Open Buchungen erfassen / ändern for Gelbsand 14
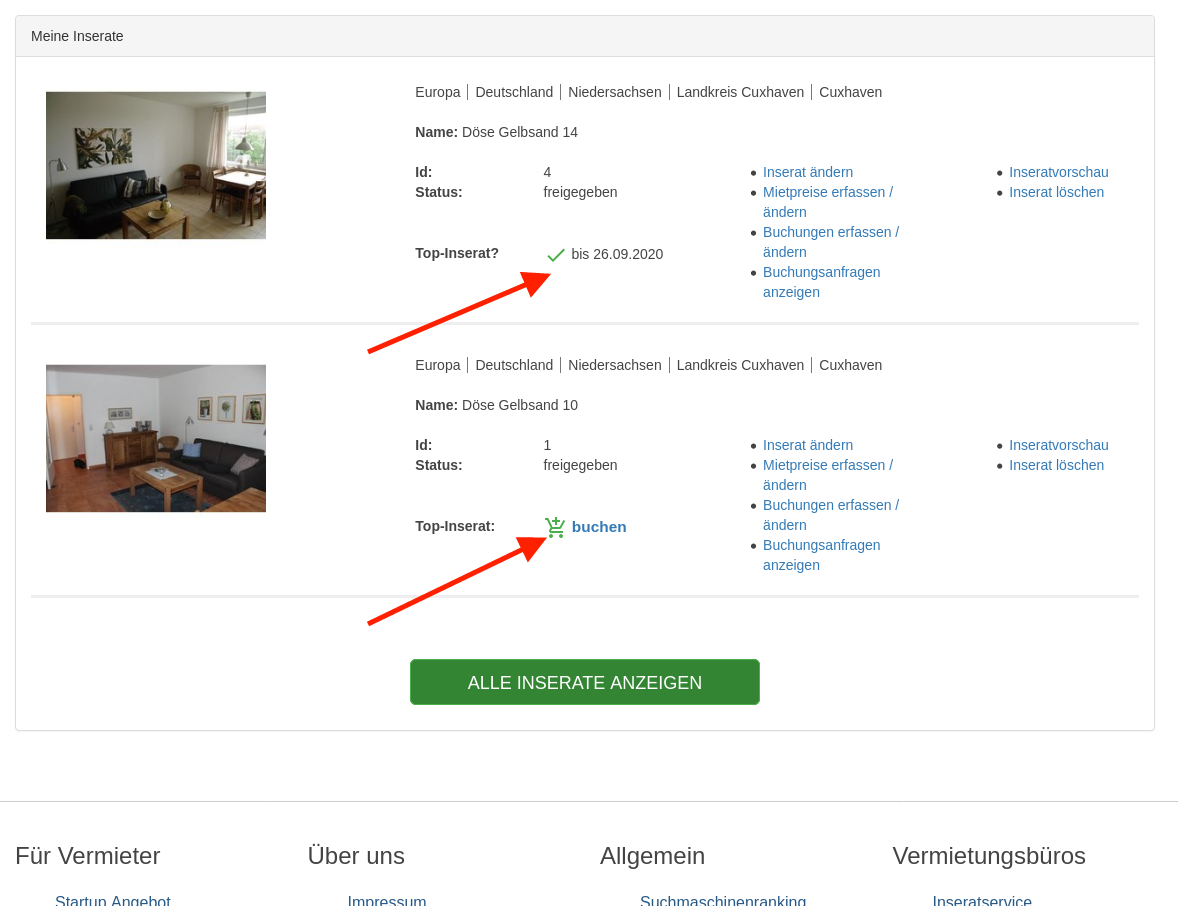This screenshot has height=906, width=1178. coord(830,232)
